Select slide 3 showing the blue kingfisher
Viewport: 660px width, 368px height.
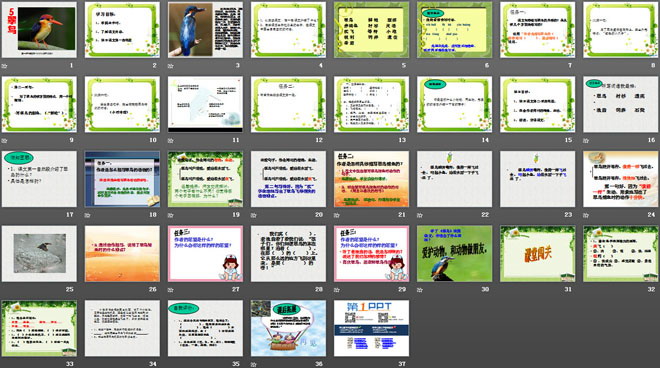[205, 30]
